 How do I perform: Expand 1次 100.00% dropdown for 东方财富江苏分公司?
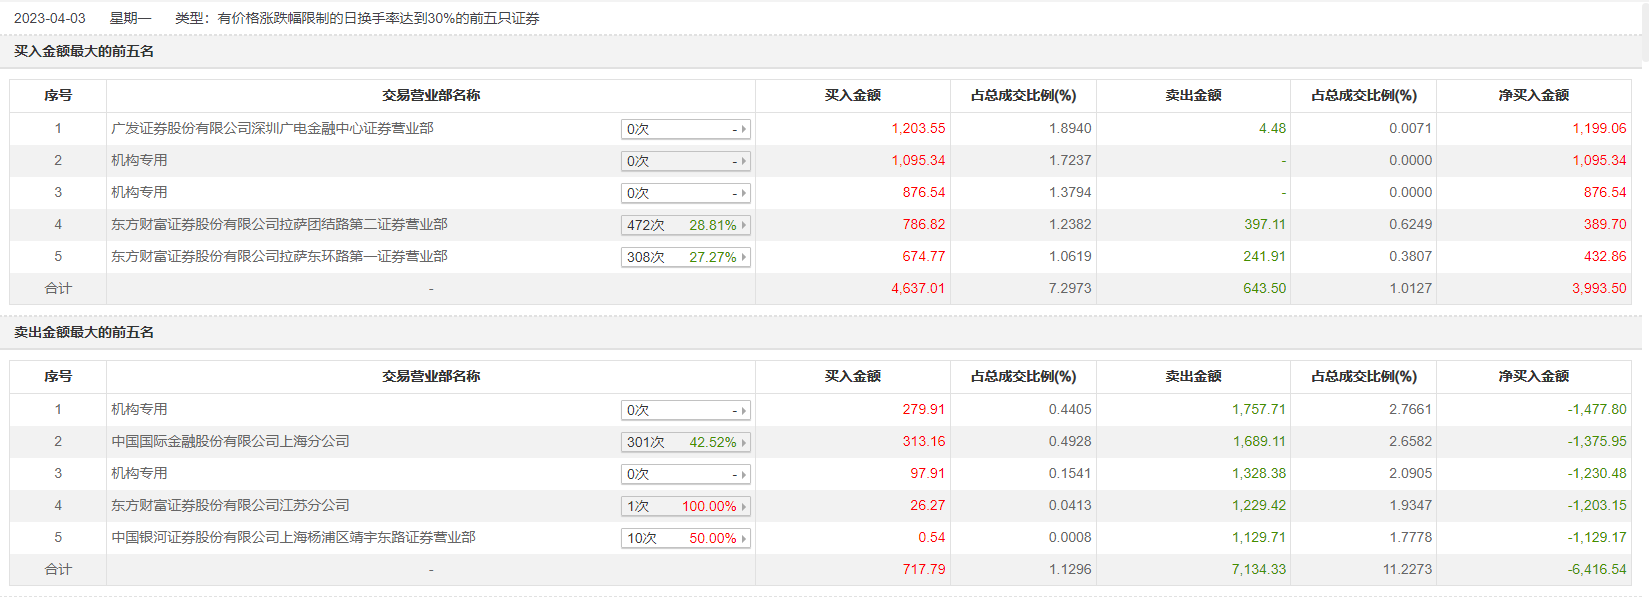coord(685,506)
